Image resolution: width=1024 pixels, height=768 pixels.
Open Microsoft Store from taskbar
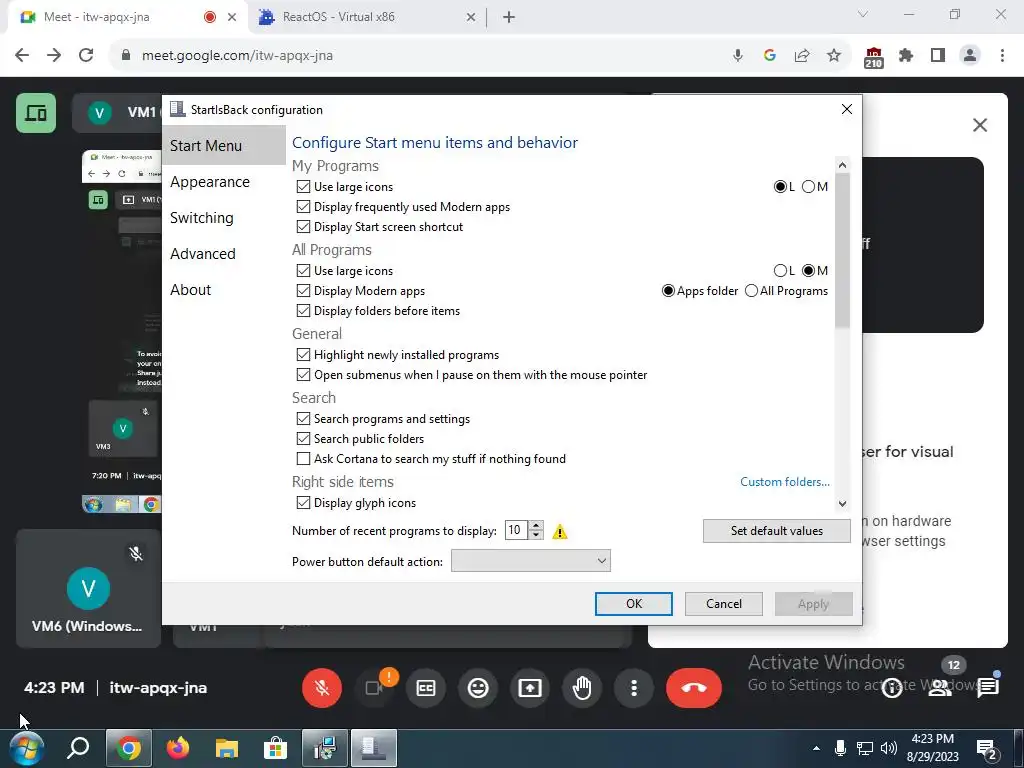(276, 748)
